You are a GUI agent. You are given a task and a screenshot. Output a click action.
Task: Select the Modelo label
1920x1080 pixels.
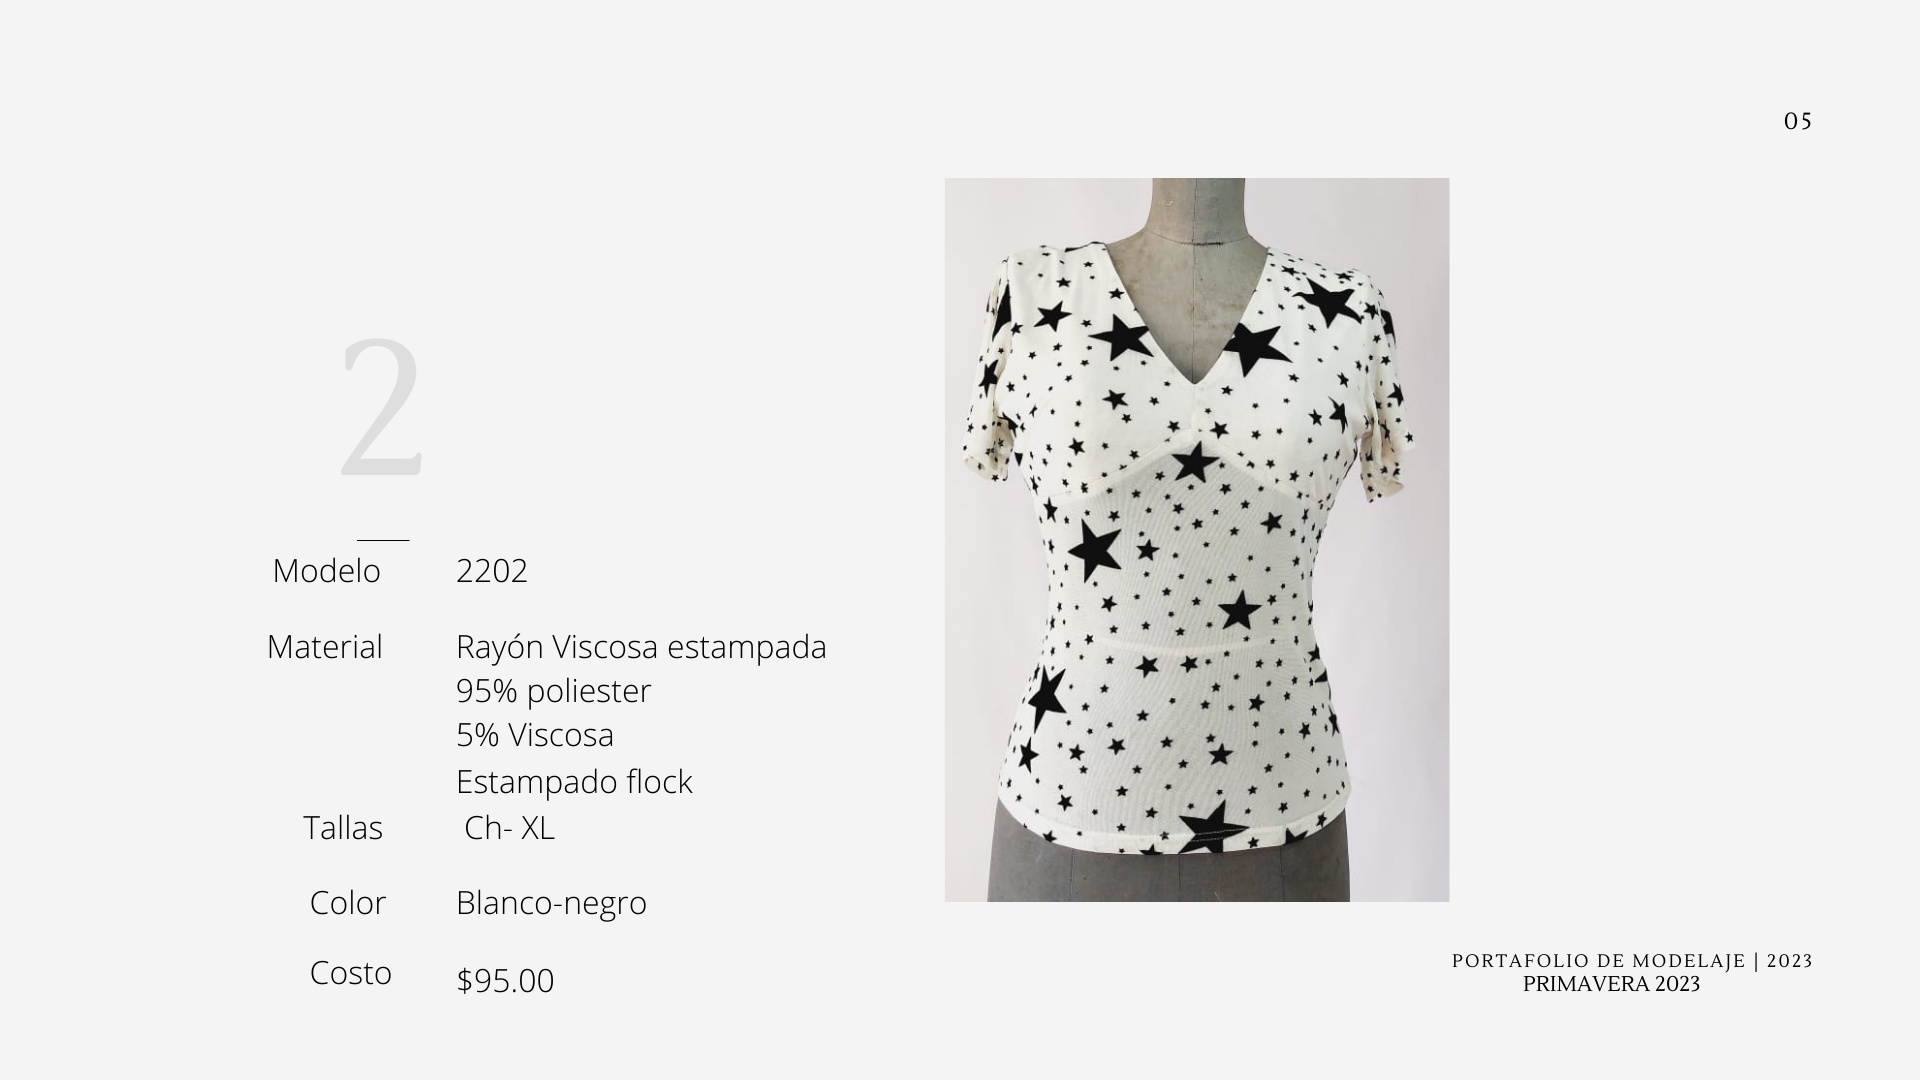[326, 571]
